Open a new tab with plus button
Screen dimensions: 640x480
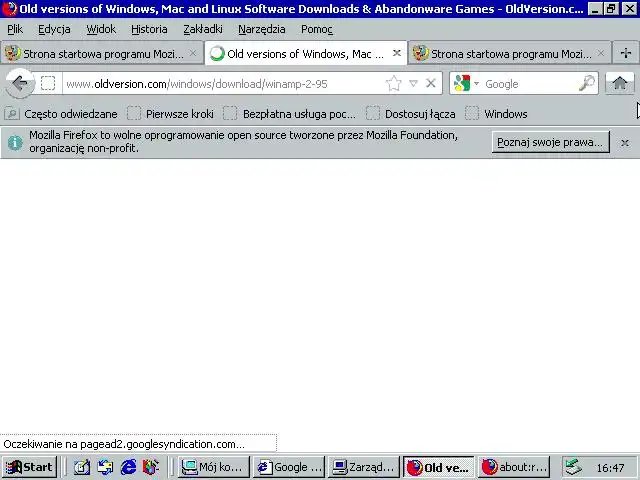(625, 53)
